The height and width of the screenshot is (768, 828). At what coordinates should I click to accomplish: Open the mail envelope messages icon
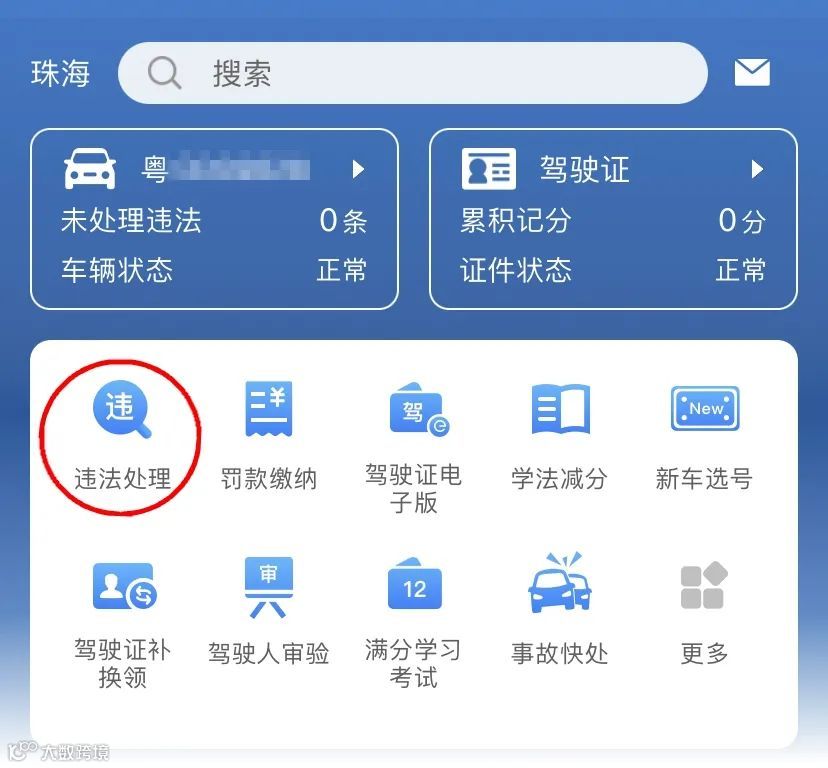tap(752, 72)
